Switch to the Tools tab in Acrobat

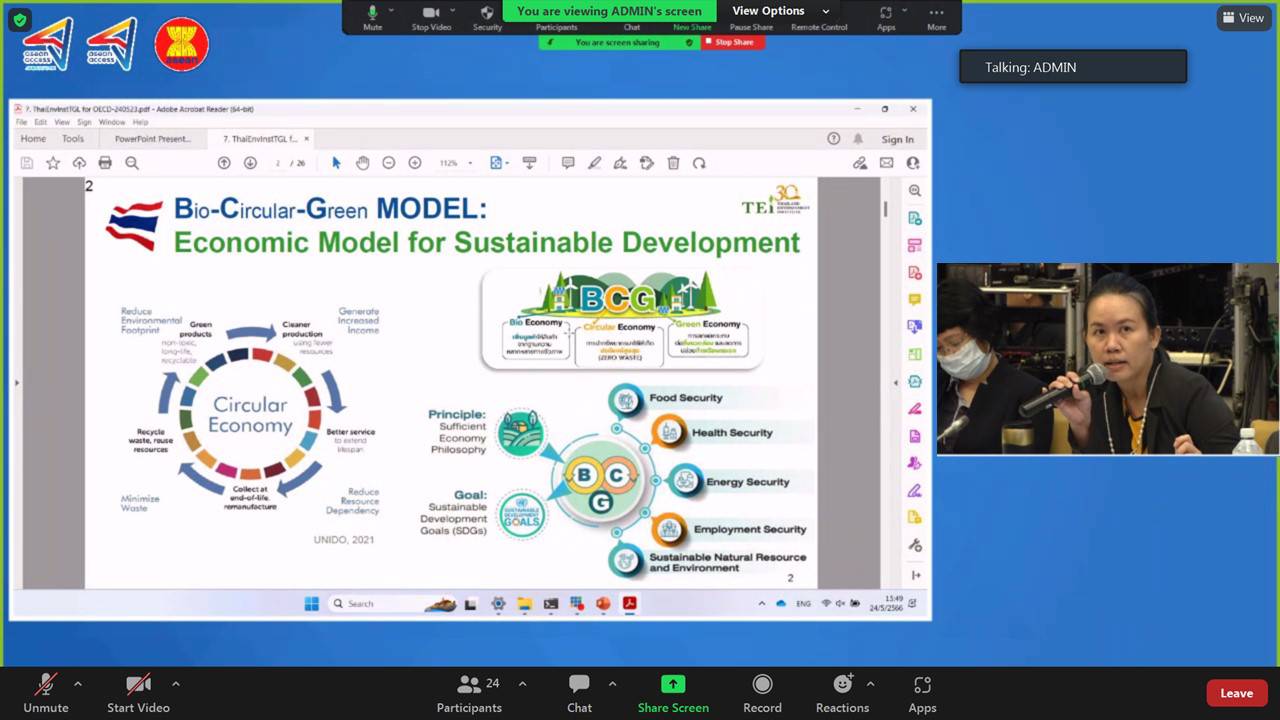[73, 139]
